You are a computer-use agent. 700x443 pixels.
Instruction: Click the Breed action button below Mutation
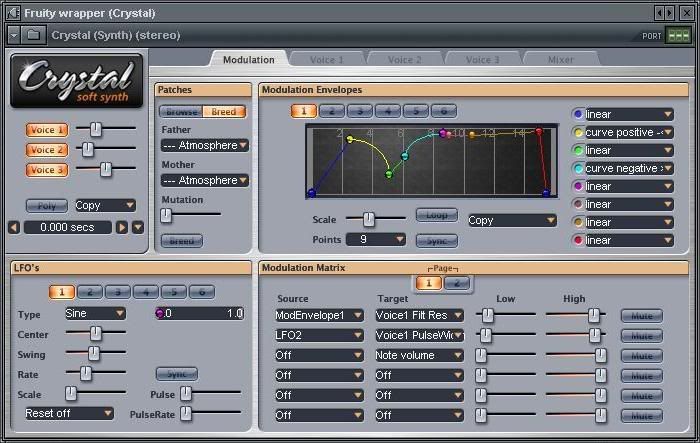[x=181, y=241]
